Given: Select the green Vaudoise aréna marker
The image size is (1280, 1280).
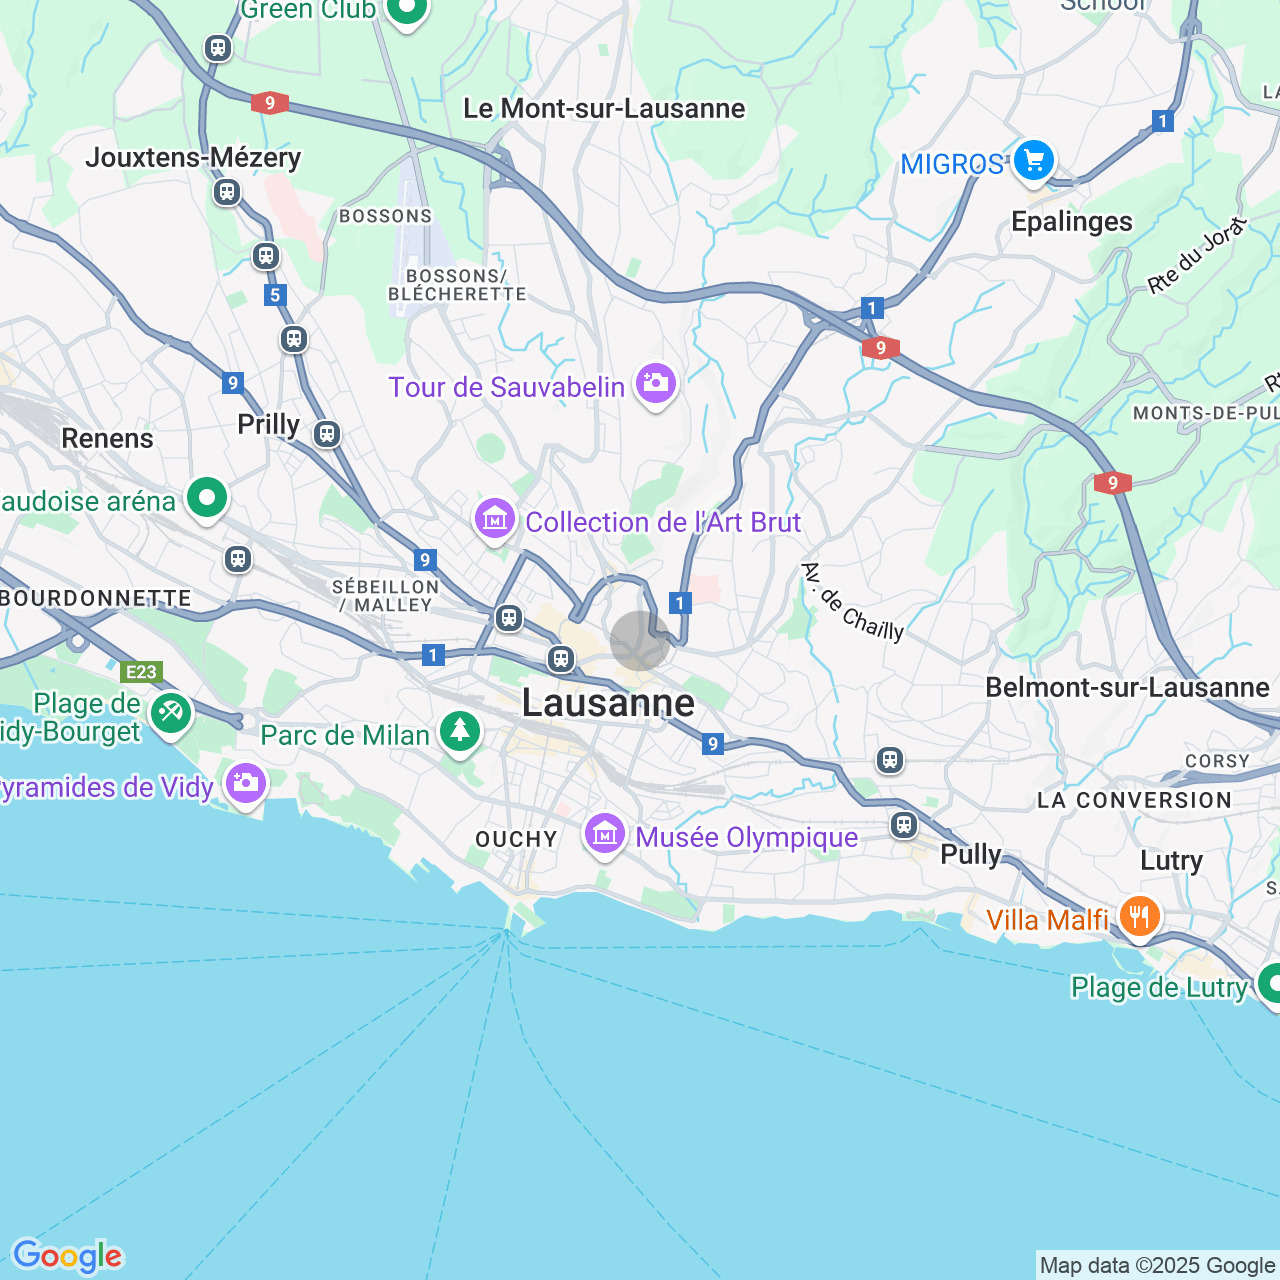Looking at the screenshot, I should (x=207, y=497).
